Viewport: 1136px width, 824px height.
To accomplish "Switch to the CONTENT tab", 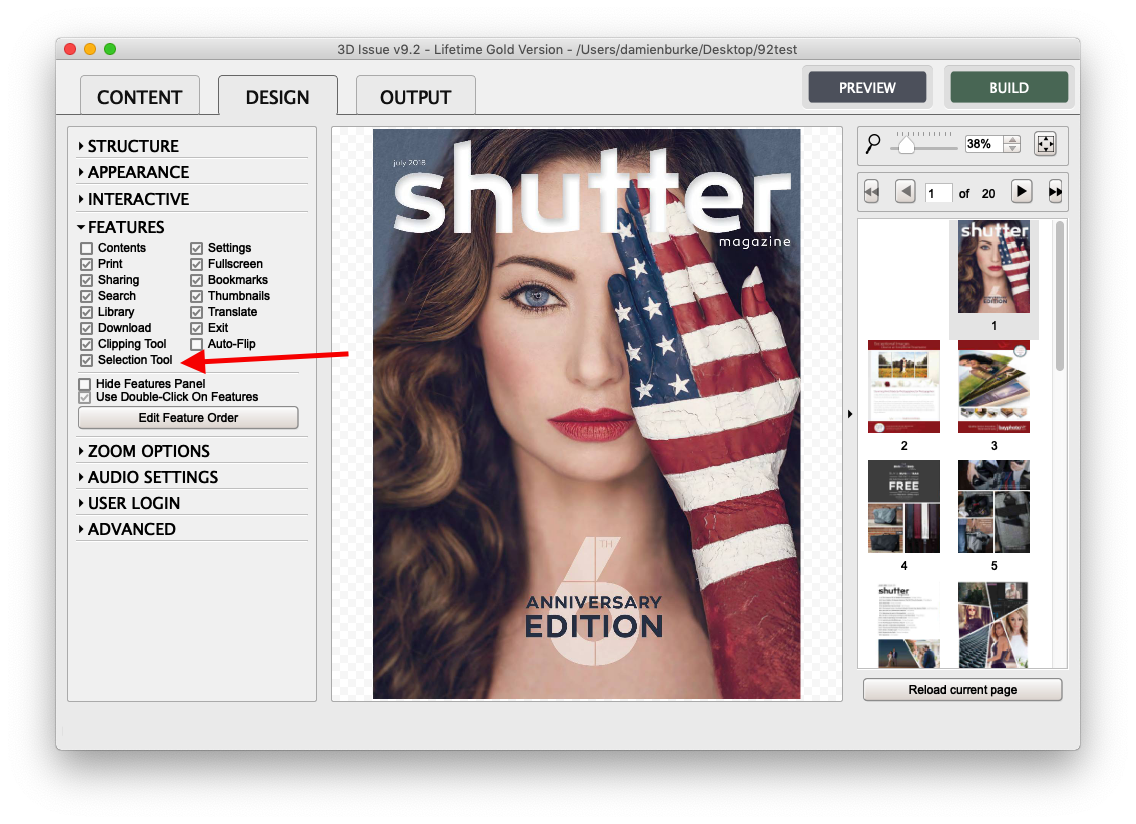I will 139,97.
